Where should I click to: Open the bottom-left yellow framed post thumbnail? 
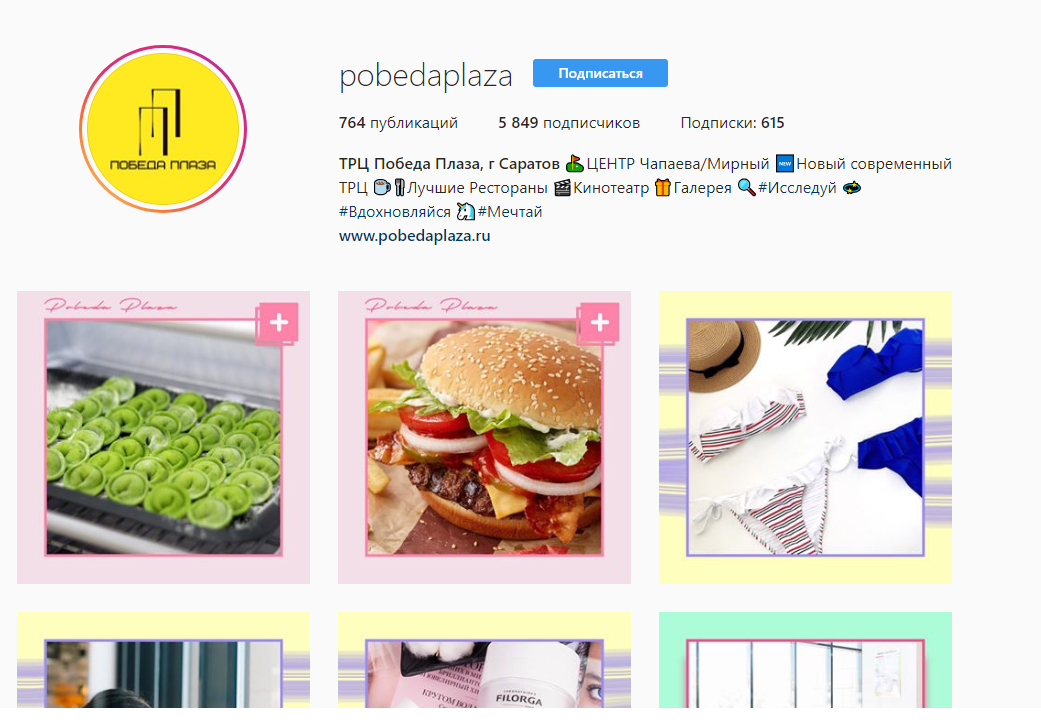pos(163,660)
